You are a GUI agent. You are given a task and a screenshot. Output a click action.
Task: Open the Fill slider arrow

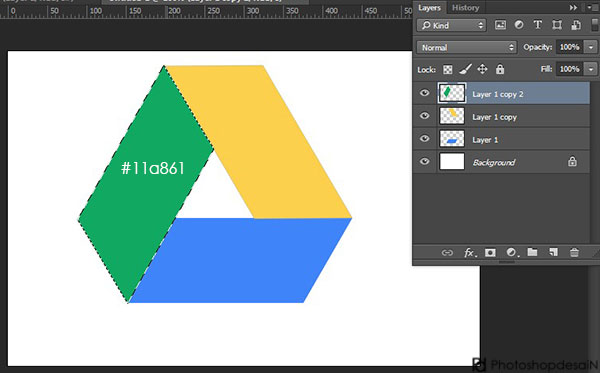[x=591, y=69]
